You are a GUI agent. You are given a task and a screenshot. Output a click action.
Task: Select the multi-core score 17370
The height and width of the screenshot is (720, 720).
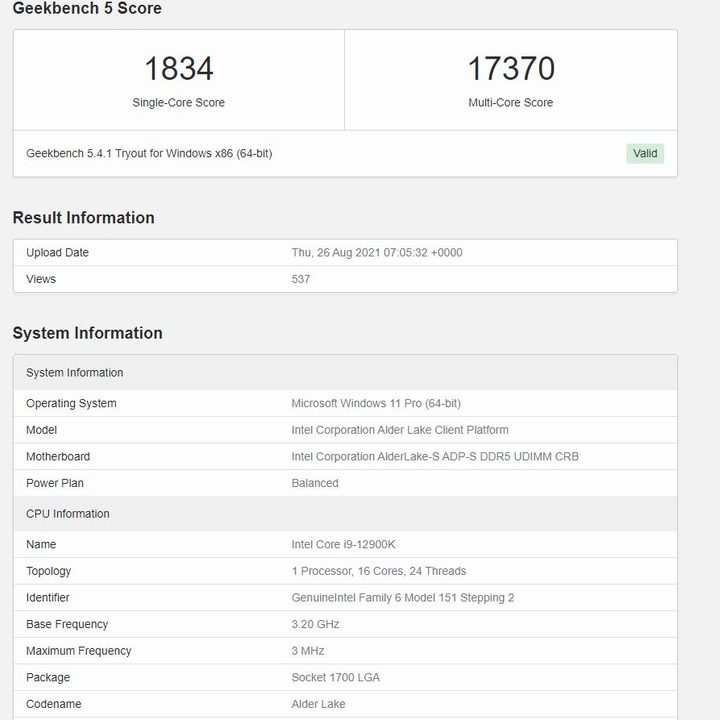click(x=511, y=69)
